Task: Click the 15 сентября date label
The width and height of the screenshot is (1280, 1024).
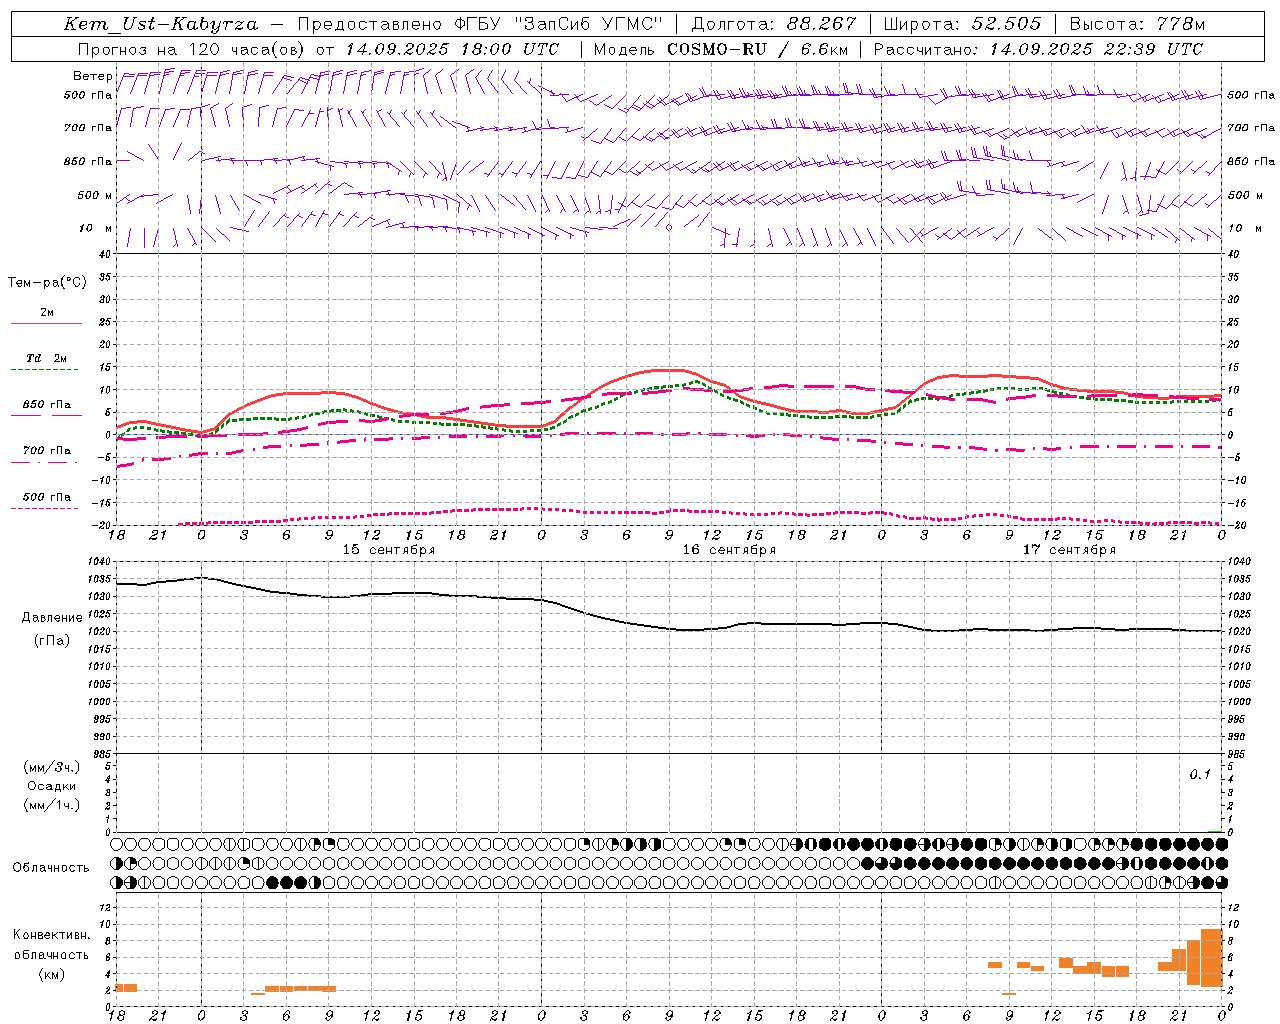Action: 388,550
